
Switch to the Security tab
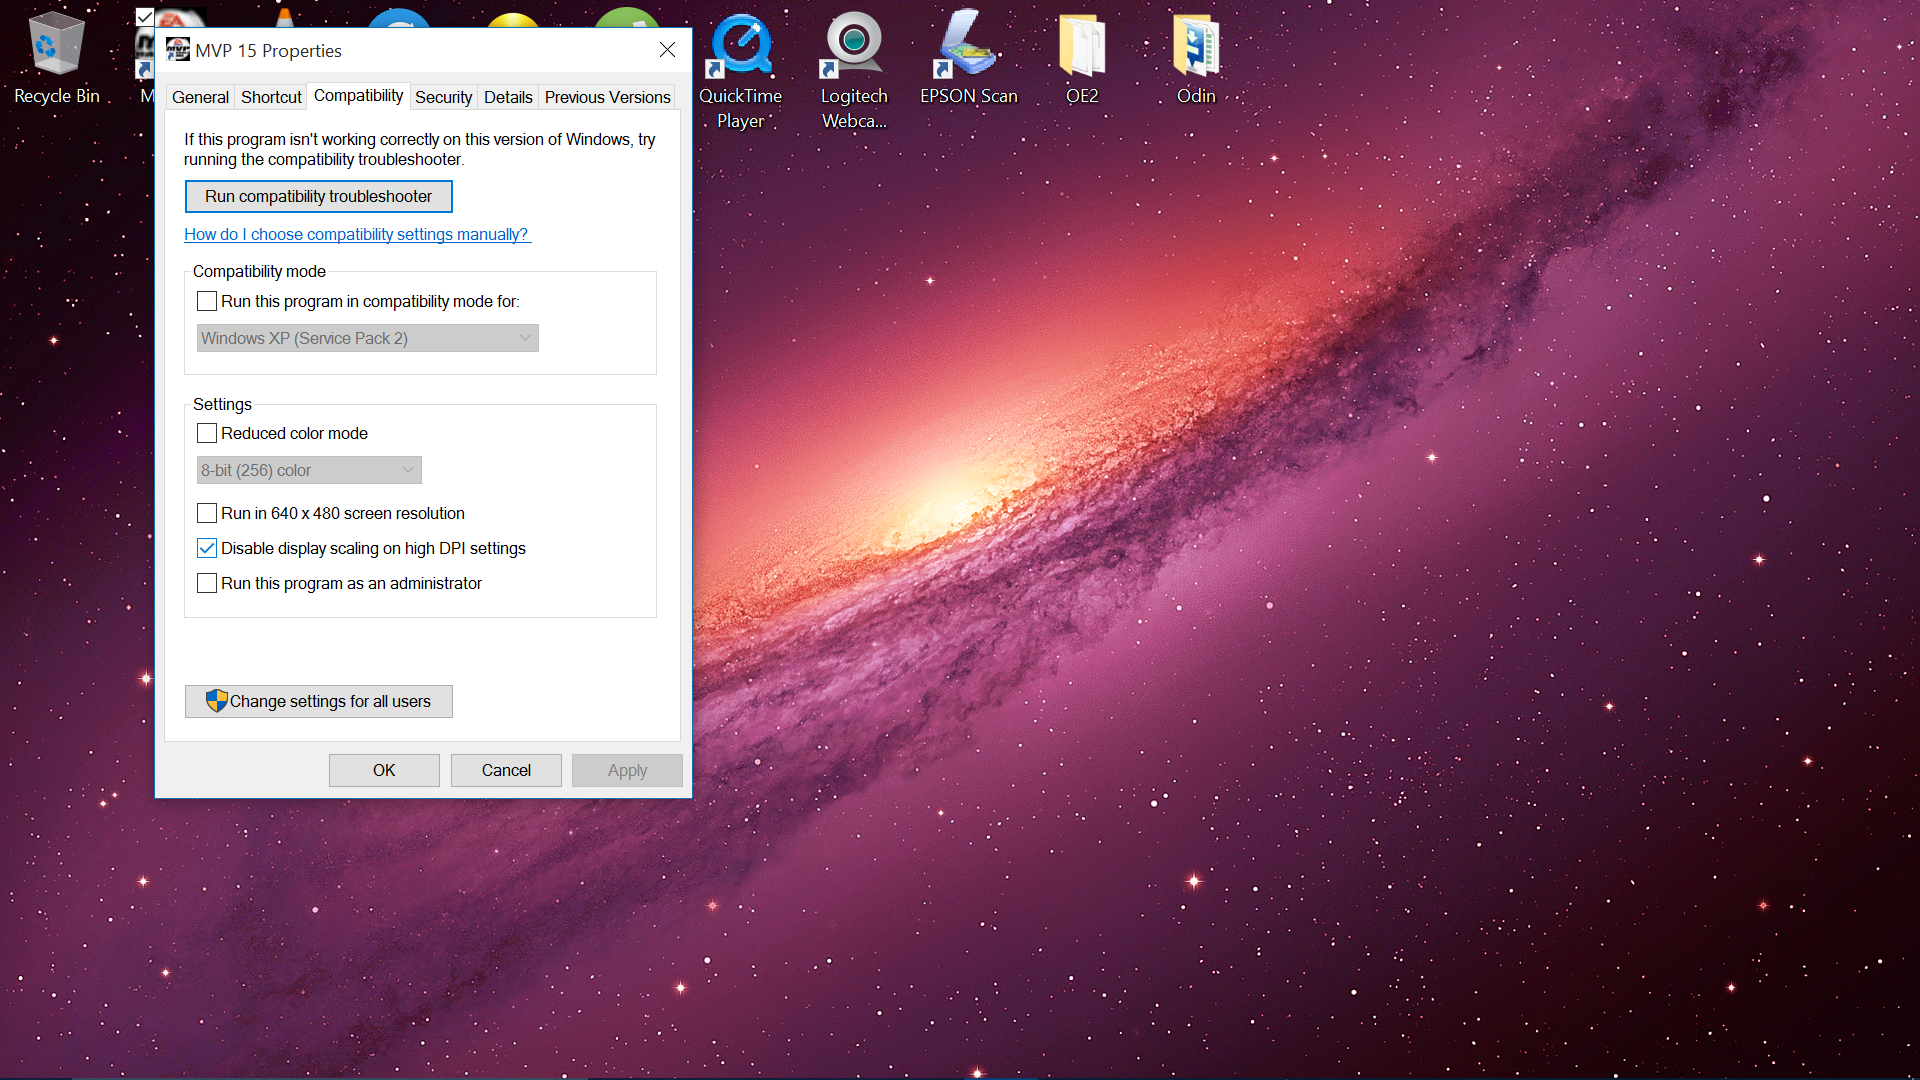443,97
